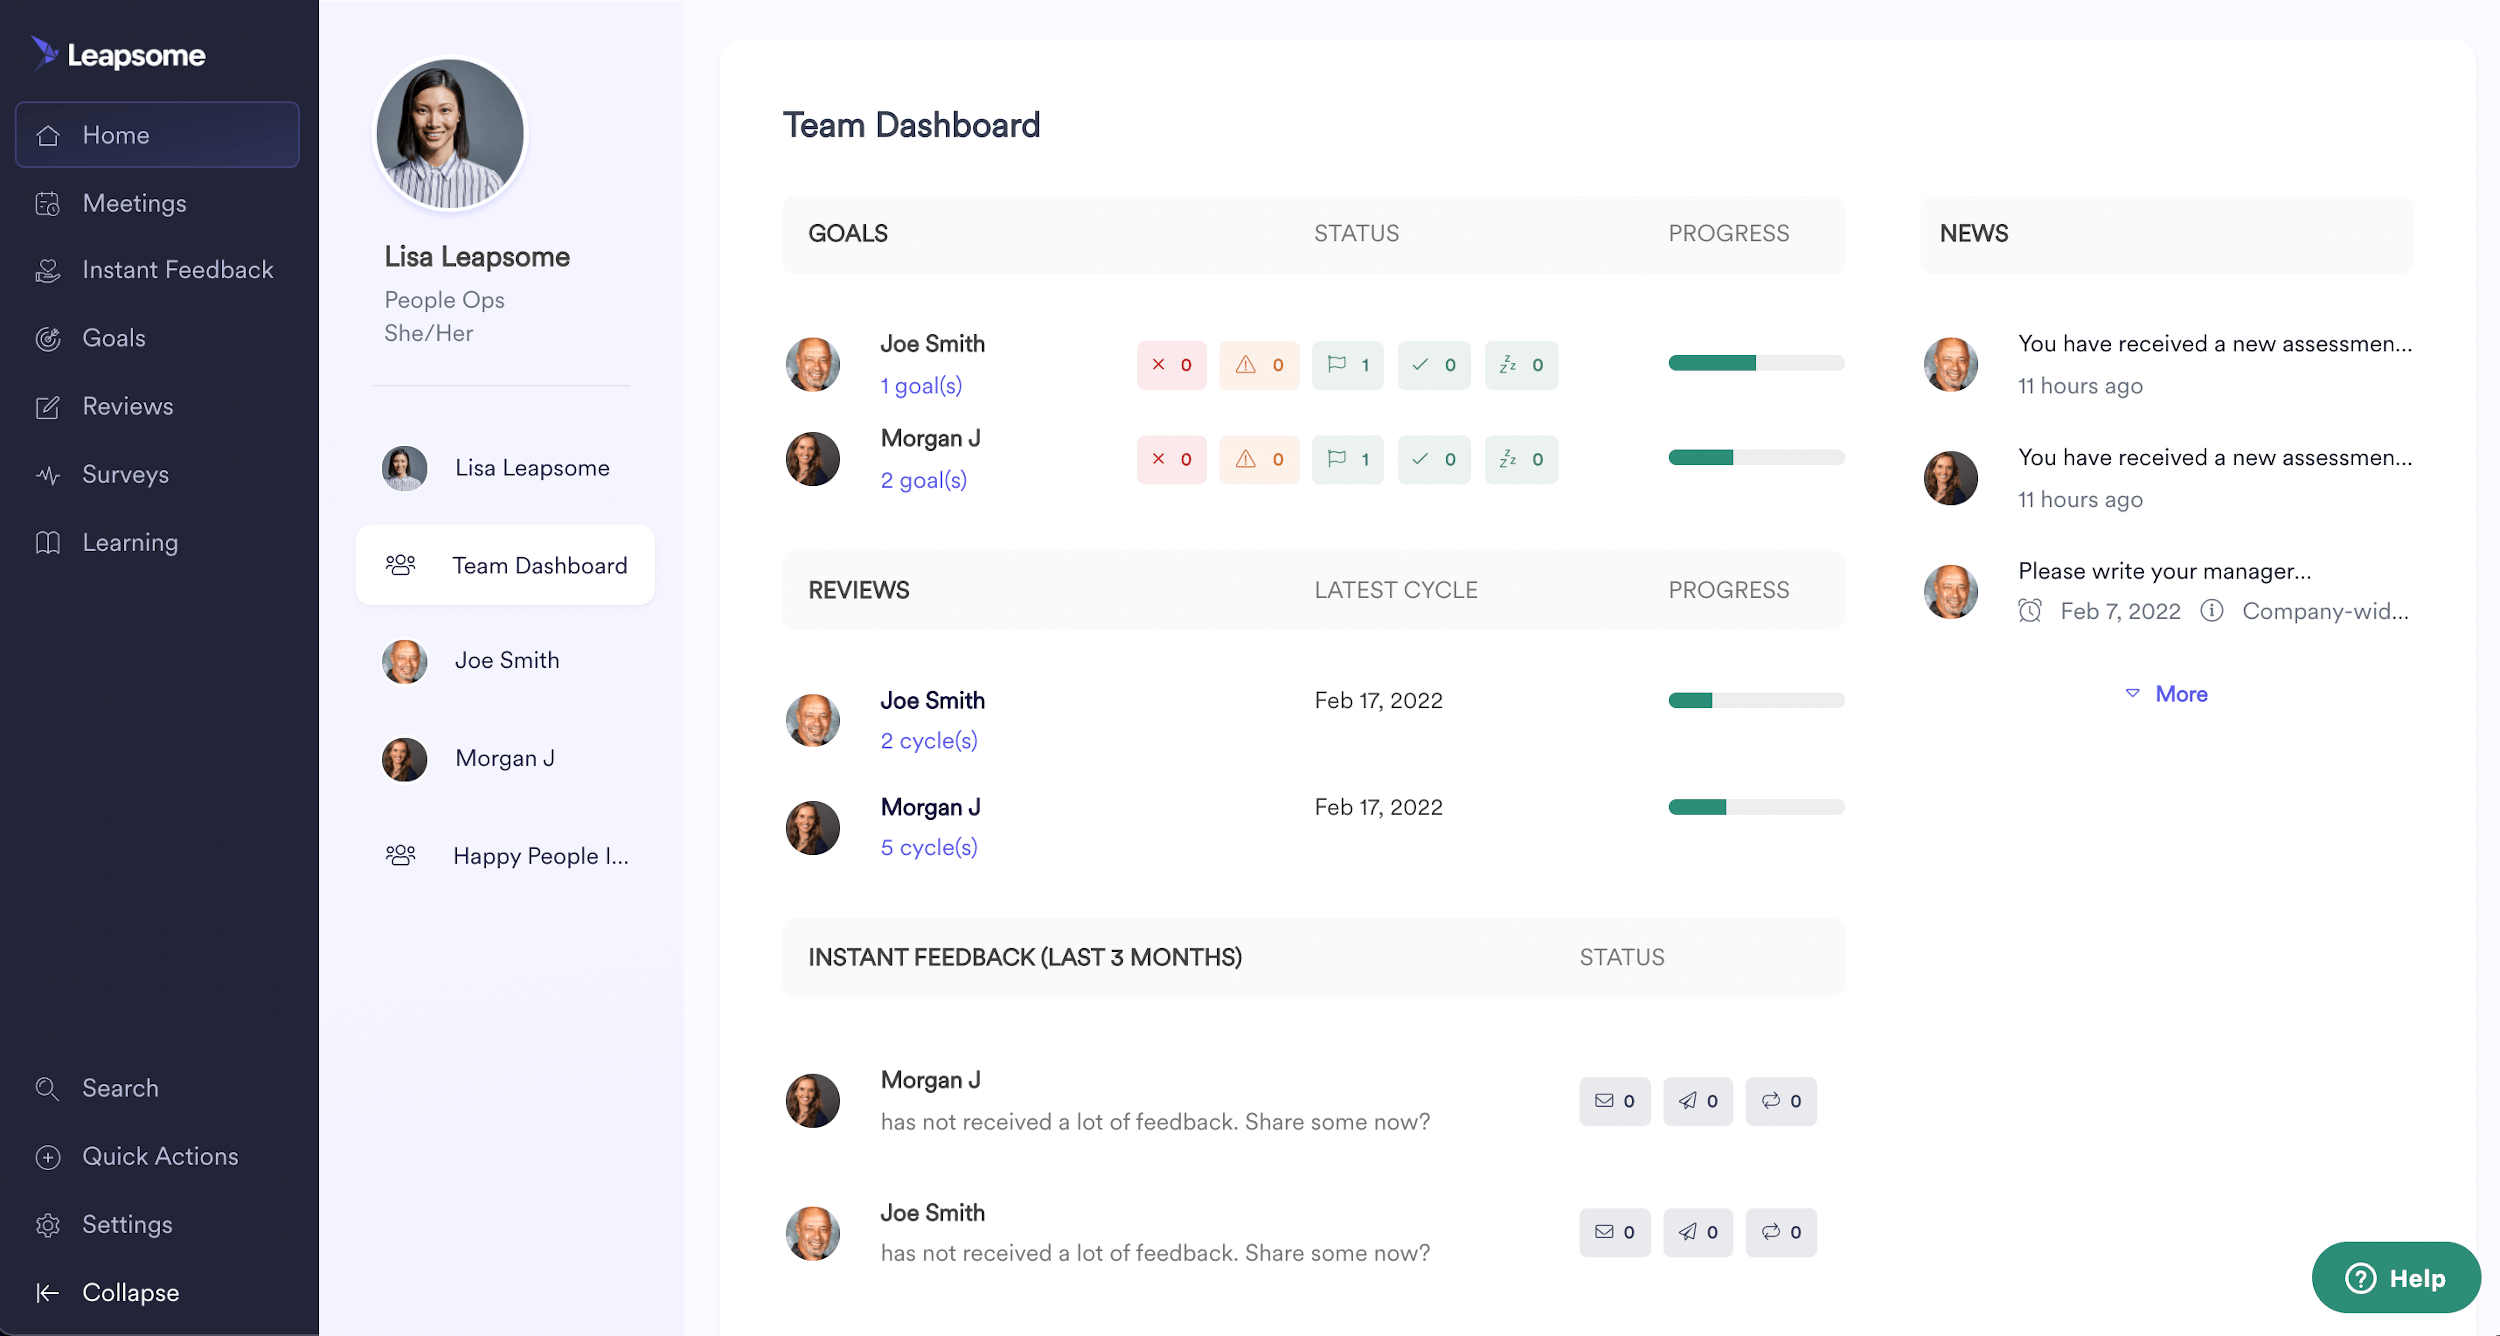This screenshot has height=1336, width=2500.
Task: Click the Learning book icon
Action: pos(48,542)
